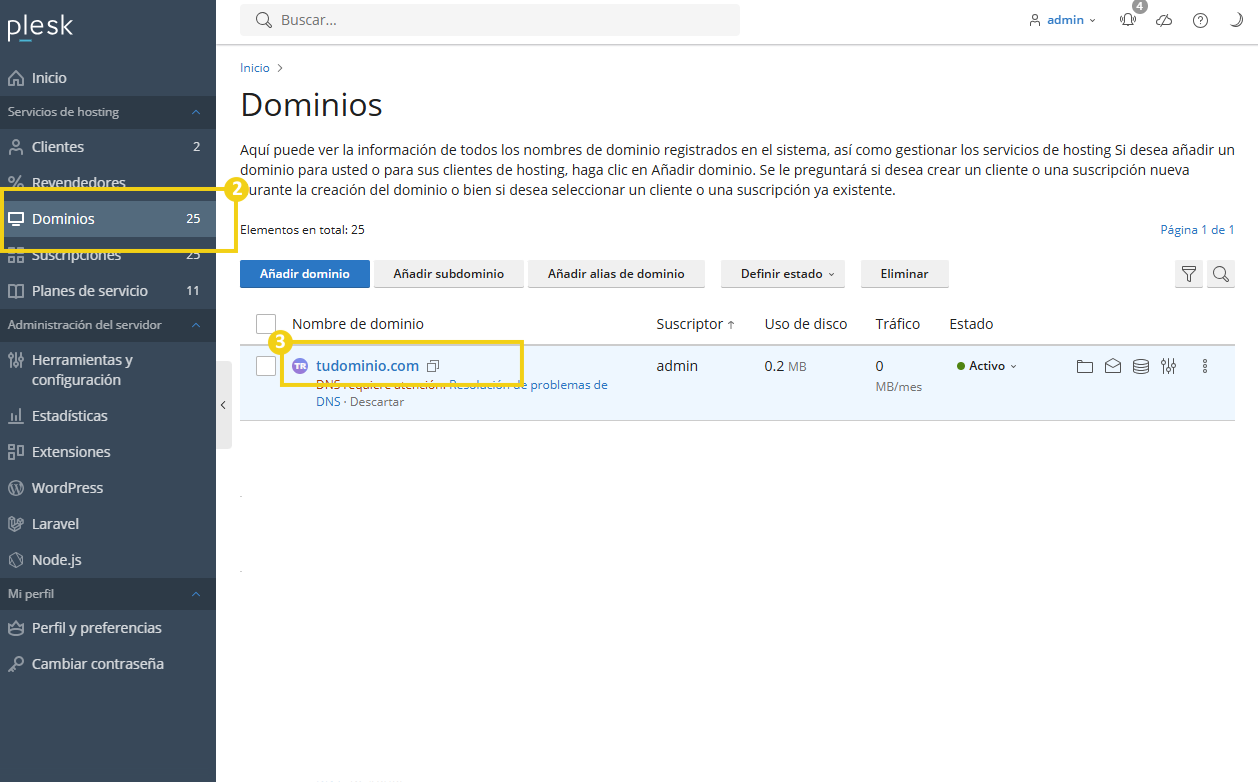Check the tudominio.com row checkbox

click(266, 366)
